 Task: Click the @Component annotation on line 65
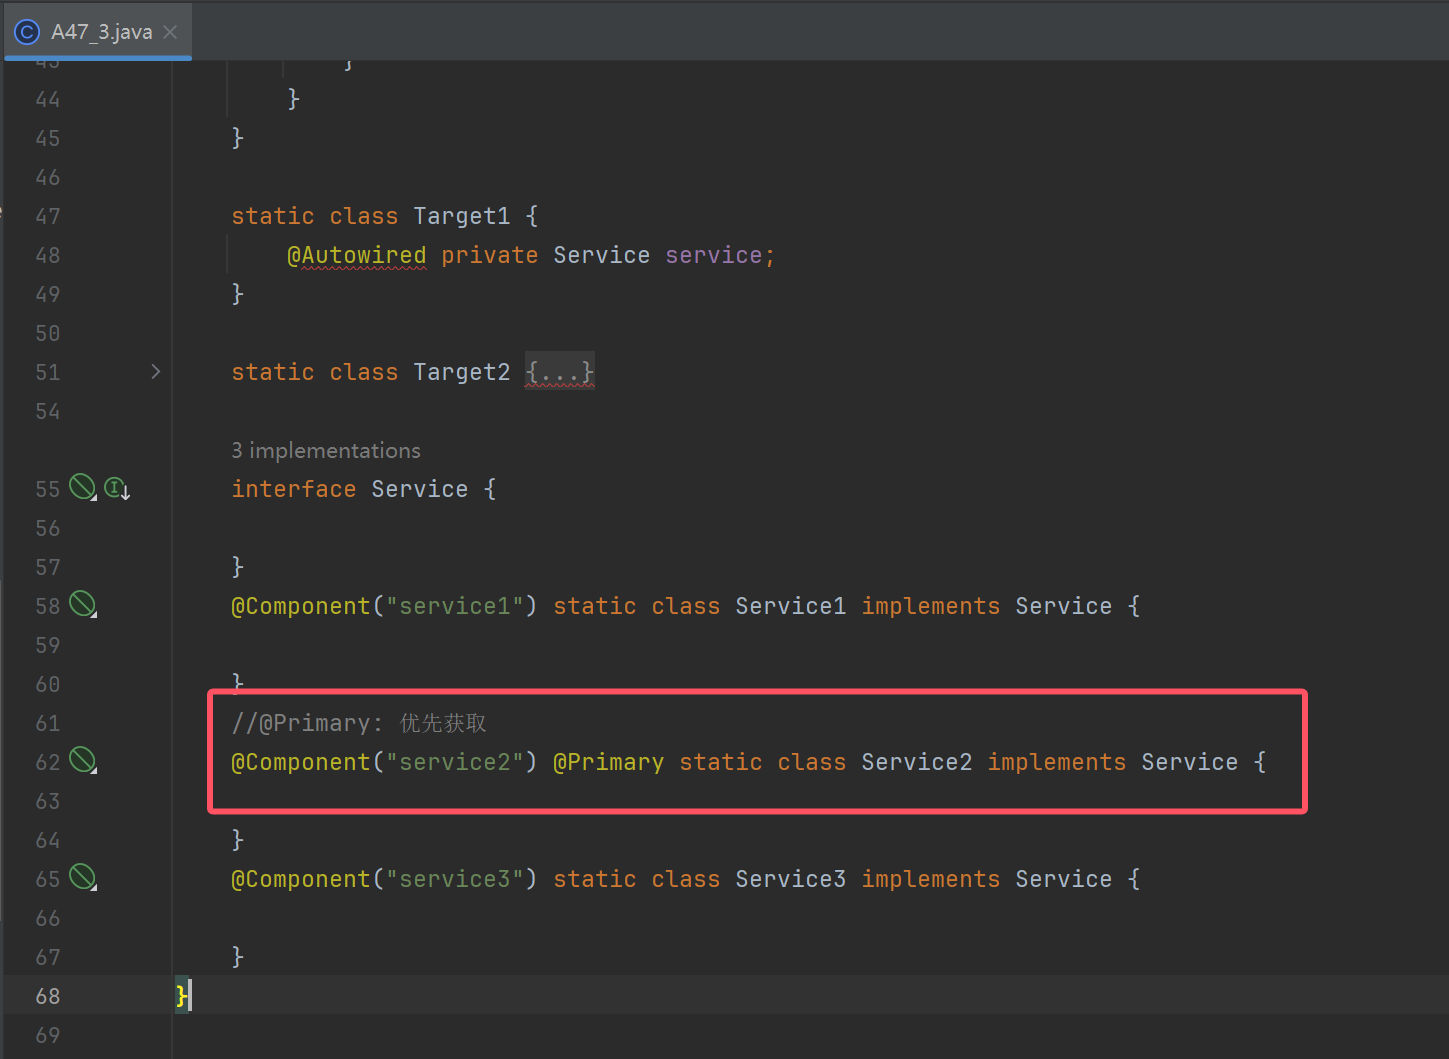[x=301, y=879]
